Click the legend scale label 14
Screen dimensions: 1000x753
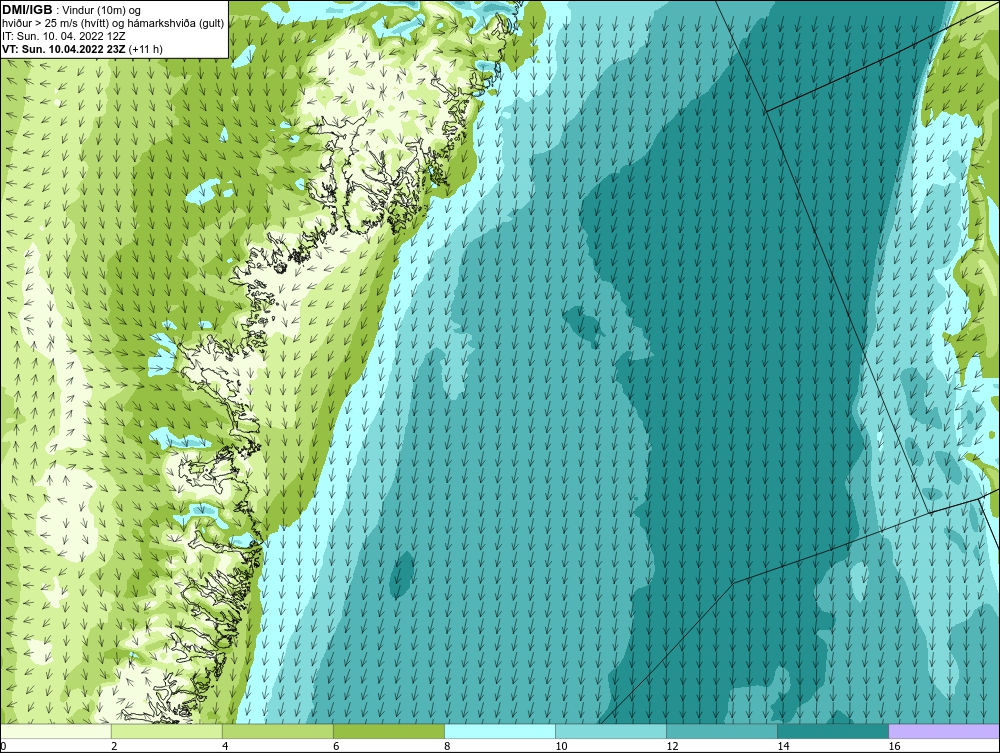[783, 746]
